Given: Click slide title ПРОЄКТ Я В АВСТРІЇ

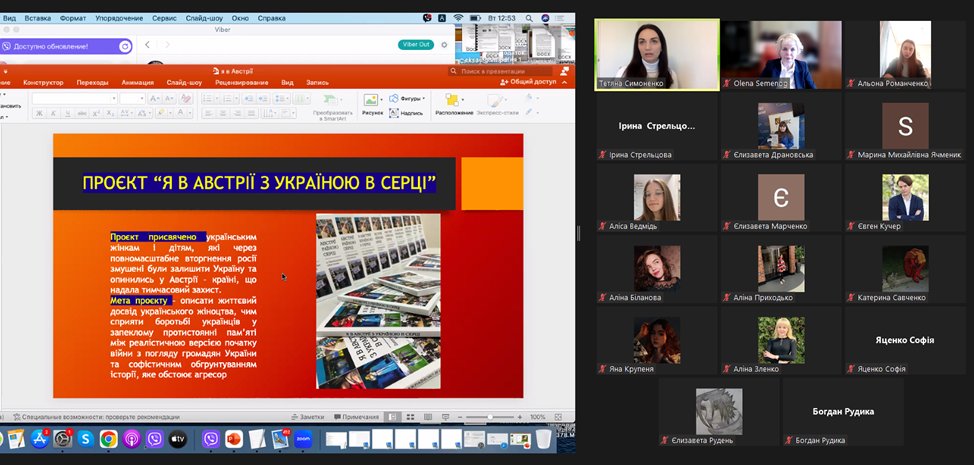Looking at the screenshot, I should click(259, 183).
